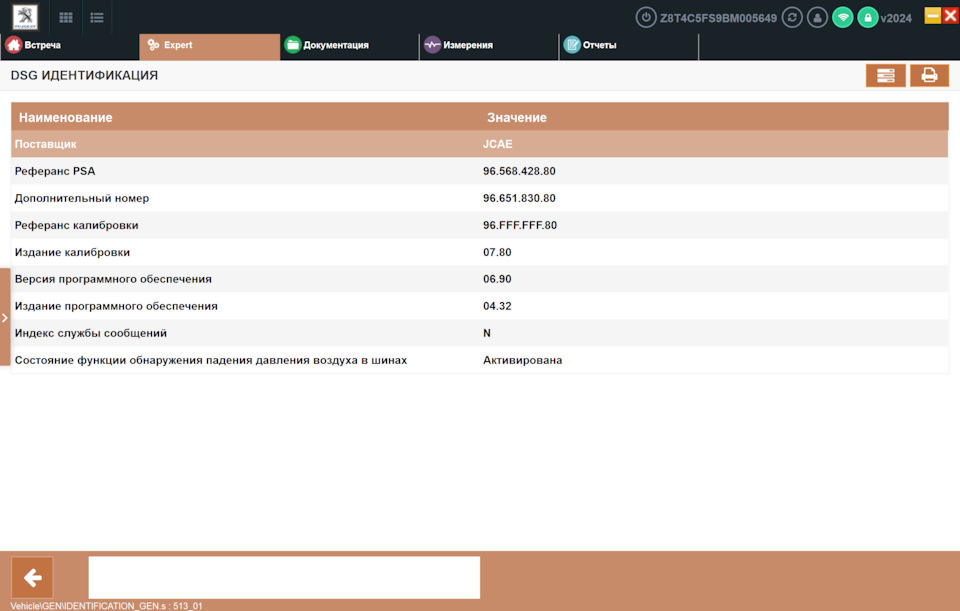Open the Отчеты tab
The image size is (960, 611).
point(629,45)
